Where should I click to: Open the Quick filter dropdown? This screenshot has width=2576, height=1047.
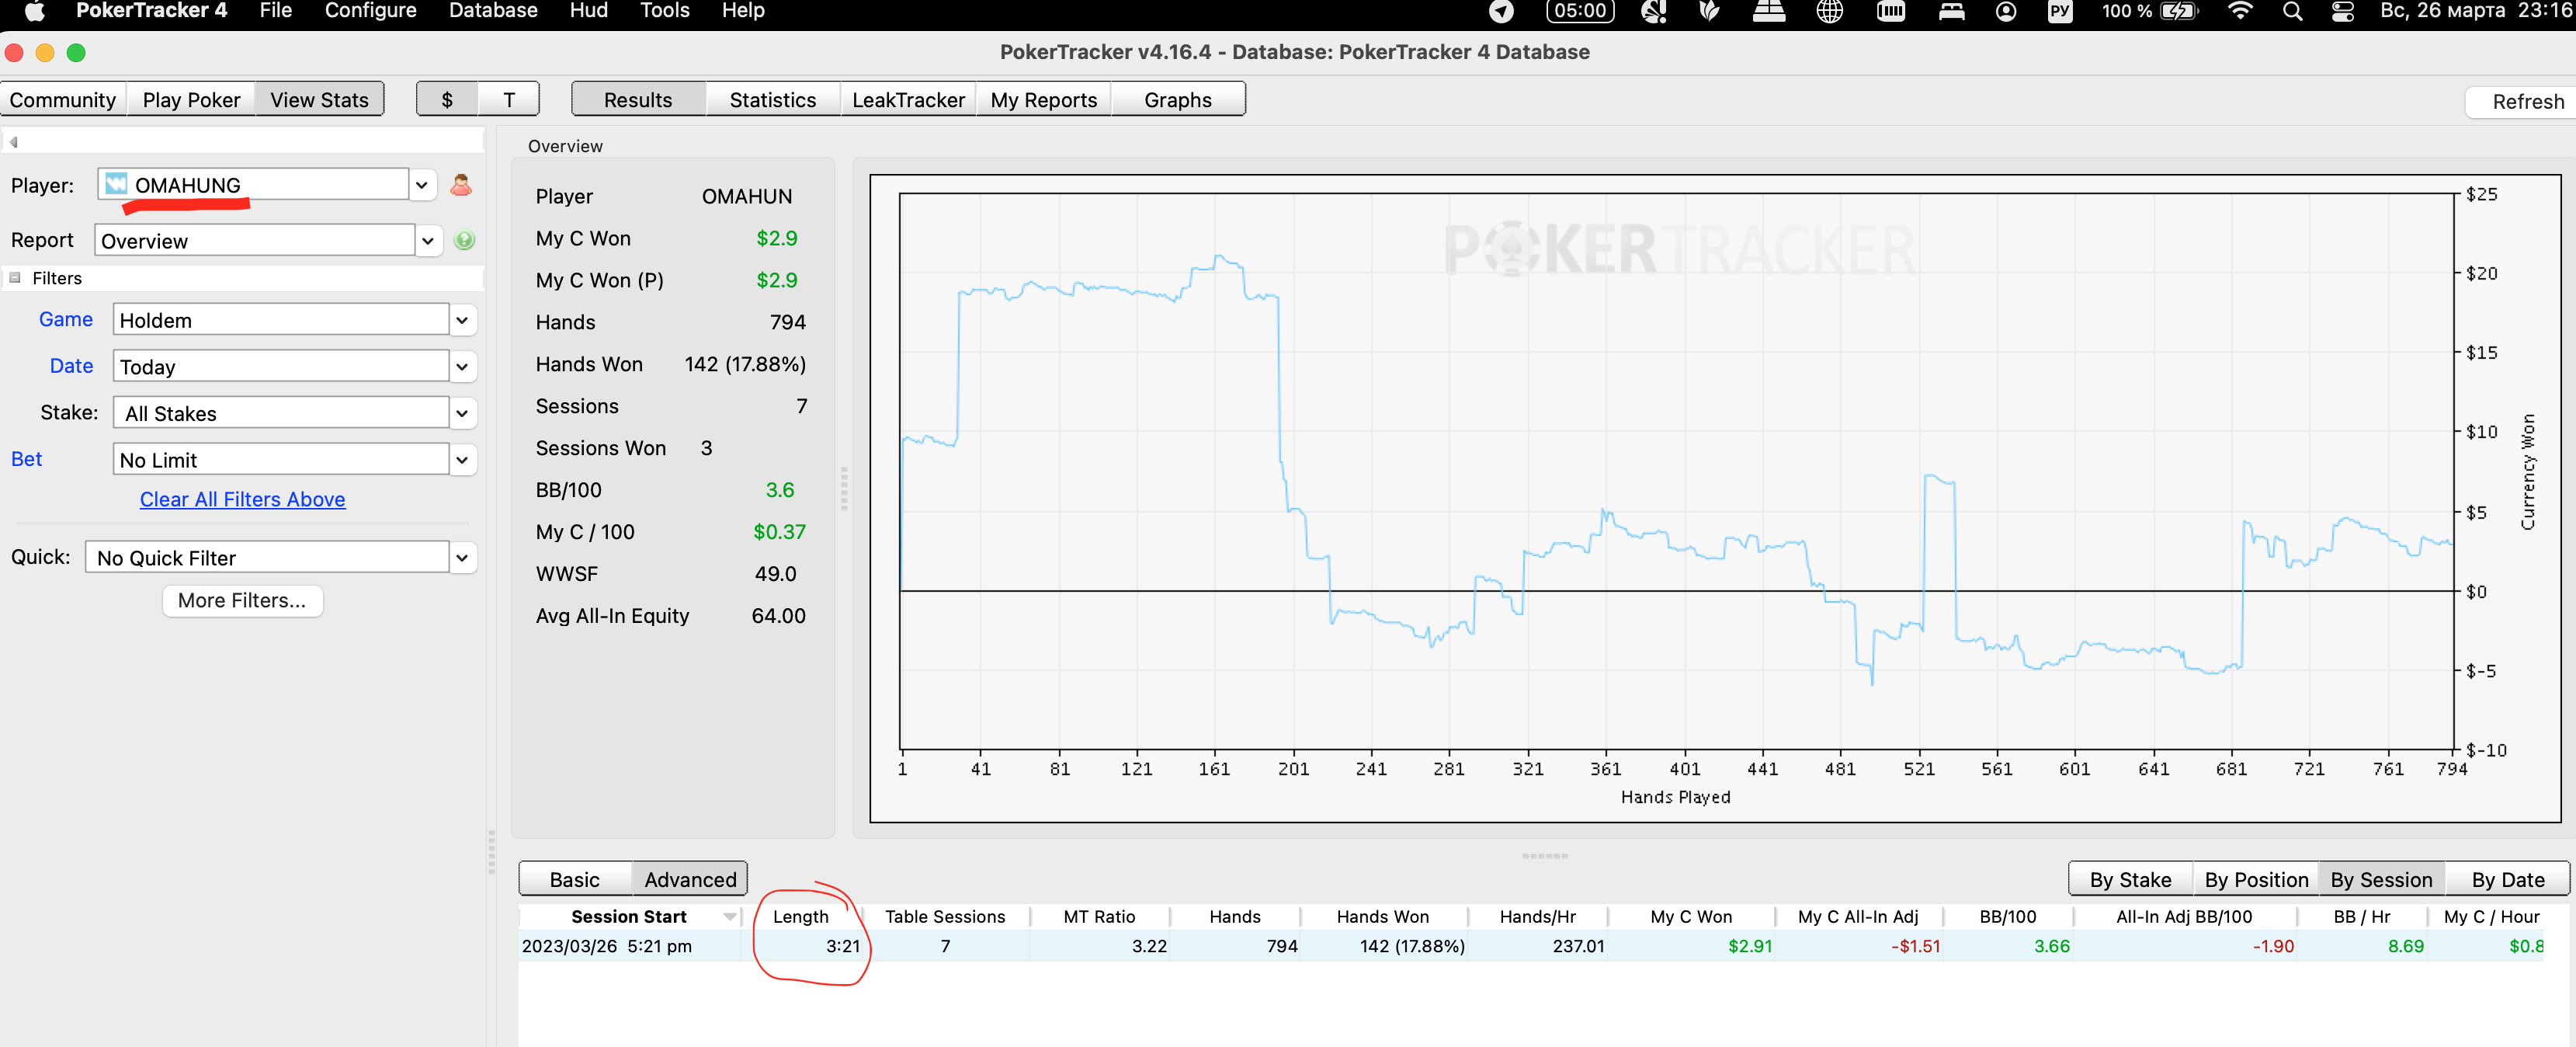[462, 558]
